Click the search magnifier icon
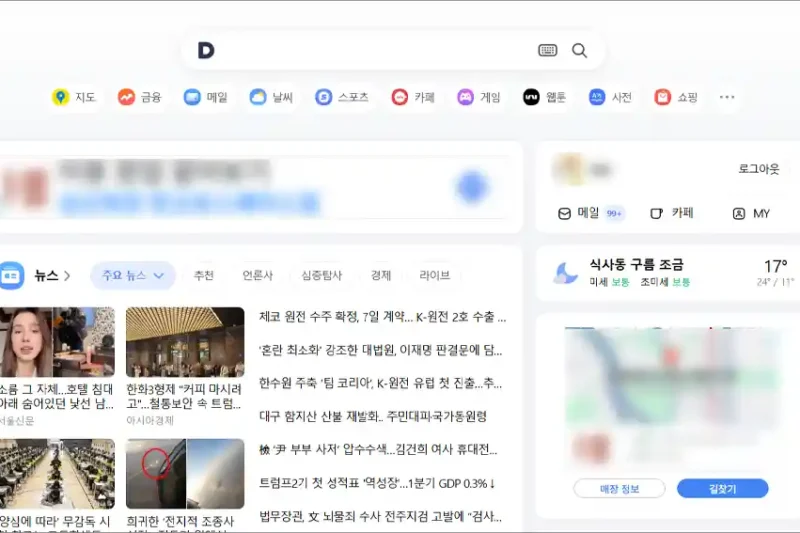800x533 pixels. [x=579, y=50]
